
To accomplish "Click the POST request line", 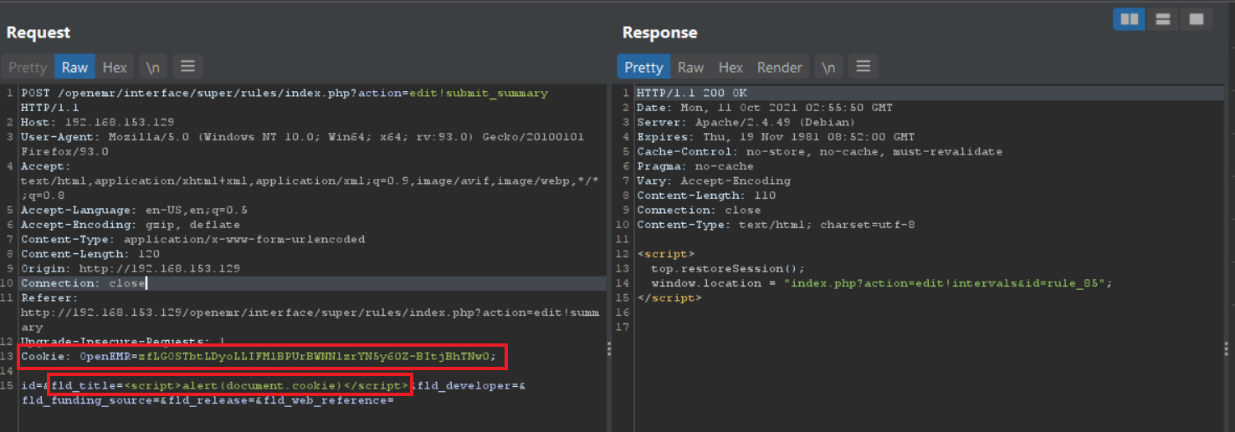I will (284, 99).
